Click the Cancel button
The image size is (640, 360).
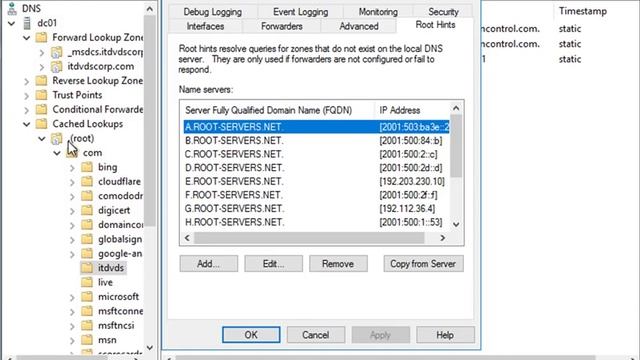click(x=316, y=335)
